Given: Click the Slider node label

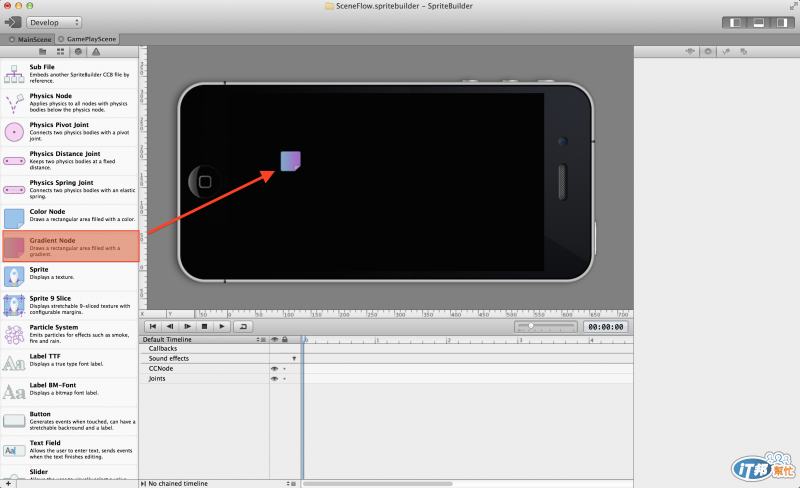Looking at the screenshot, I should click(x=39, y=472).
